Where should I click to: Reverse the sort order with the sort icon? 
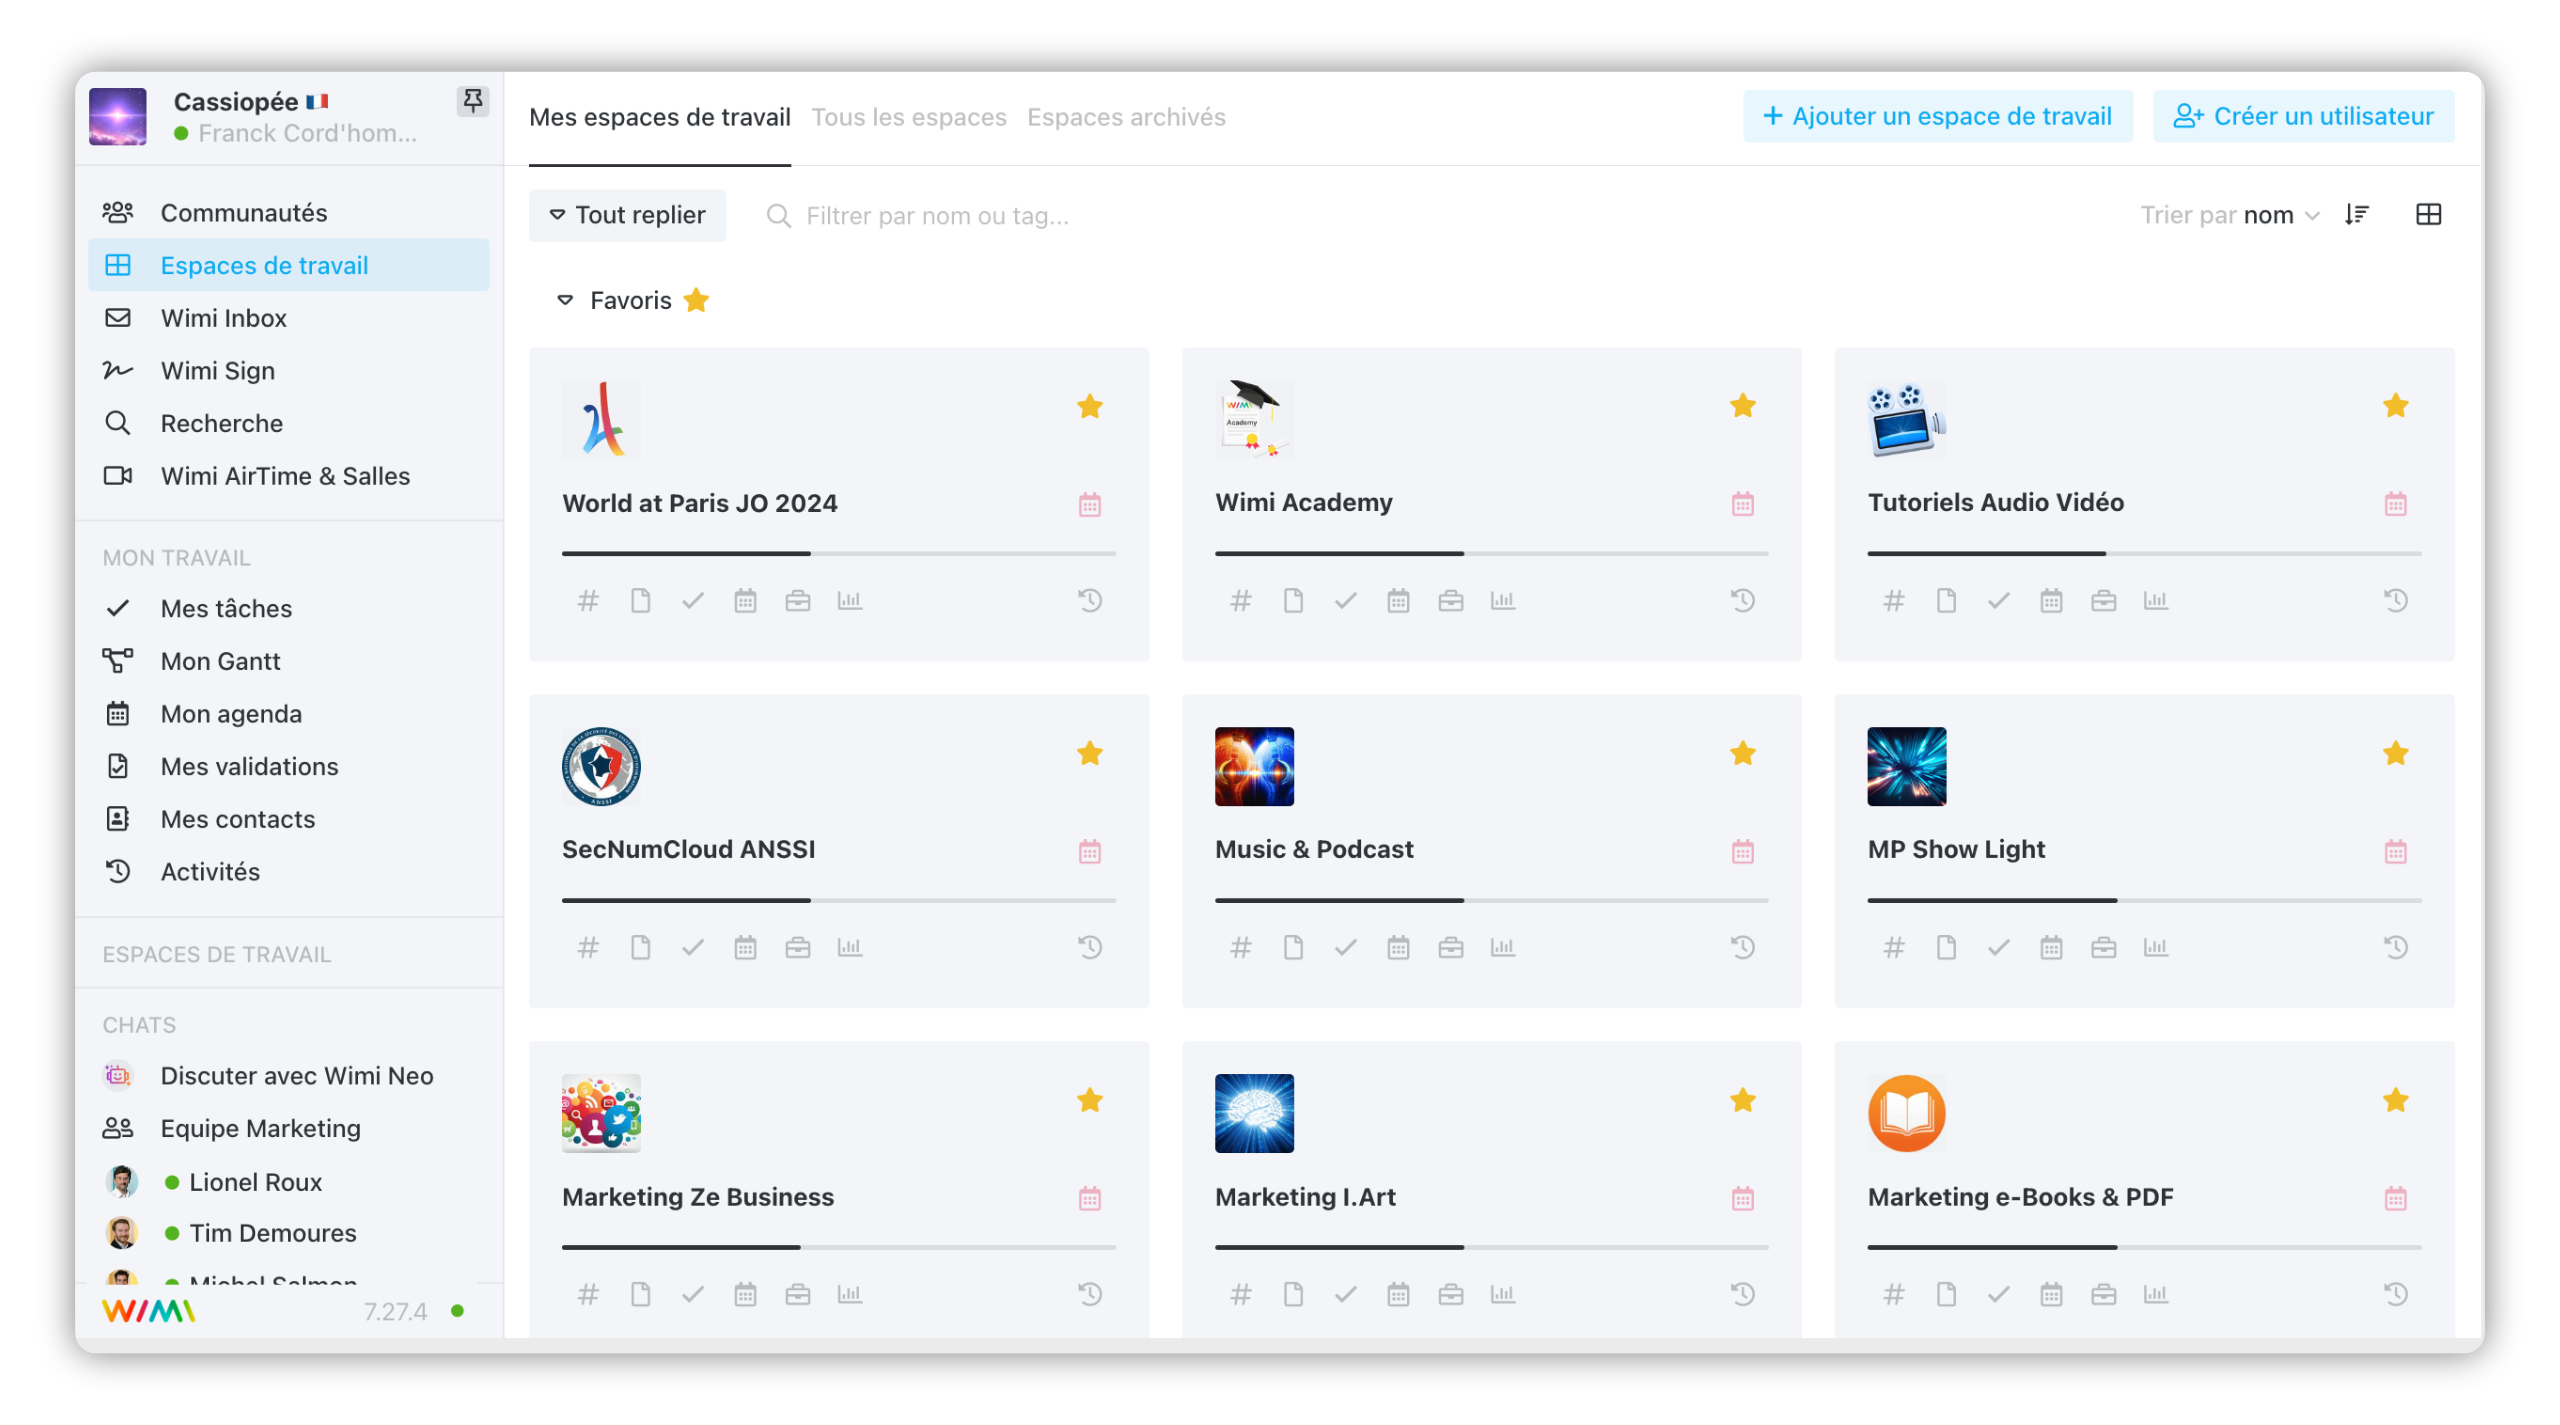[x=2357, y=215]
